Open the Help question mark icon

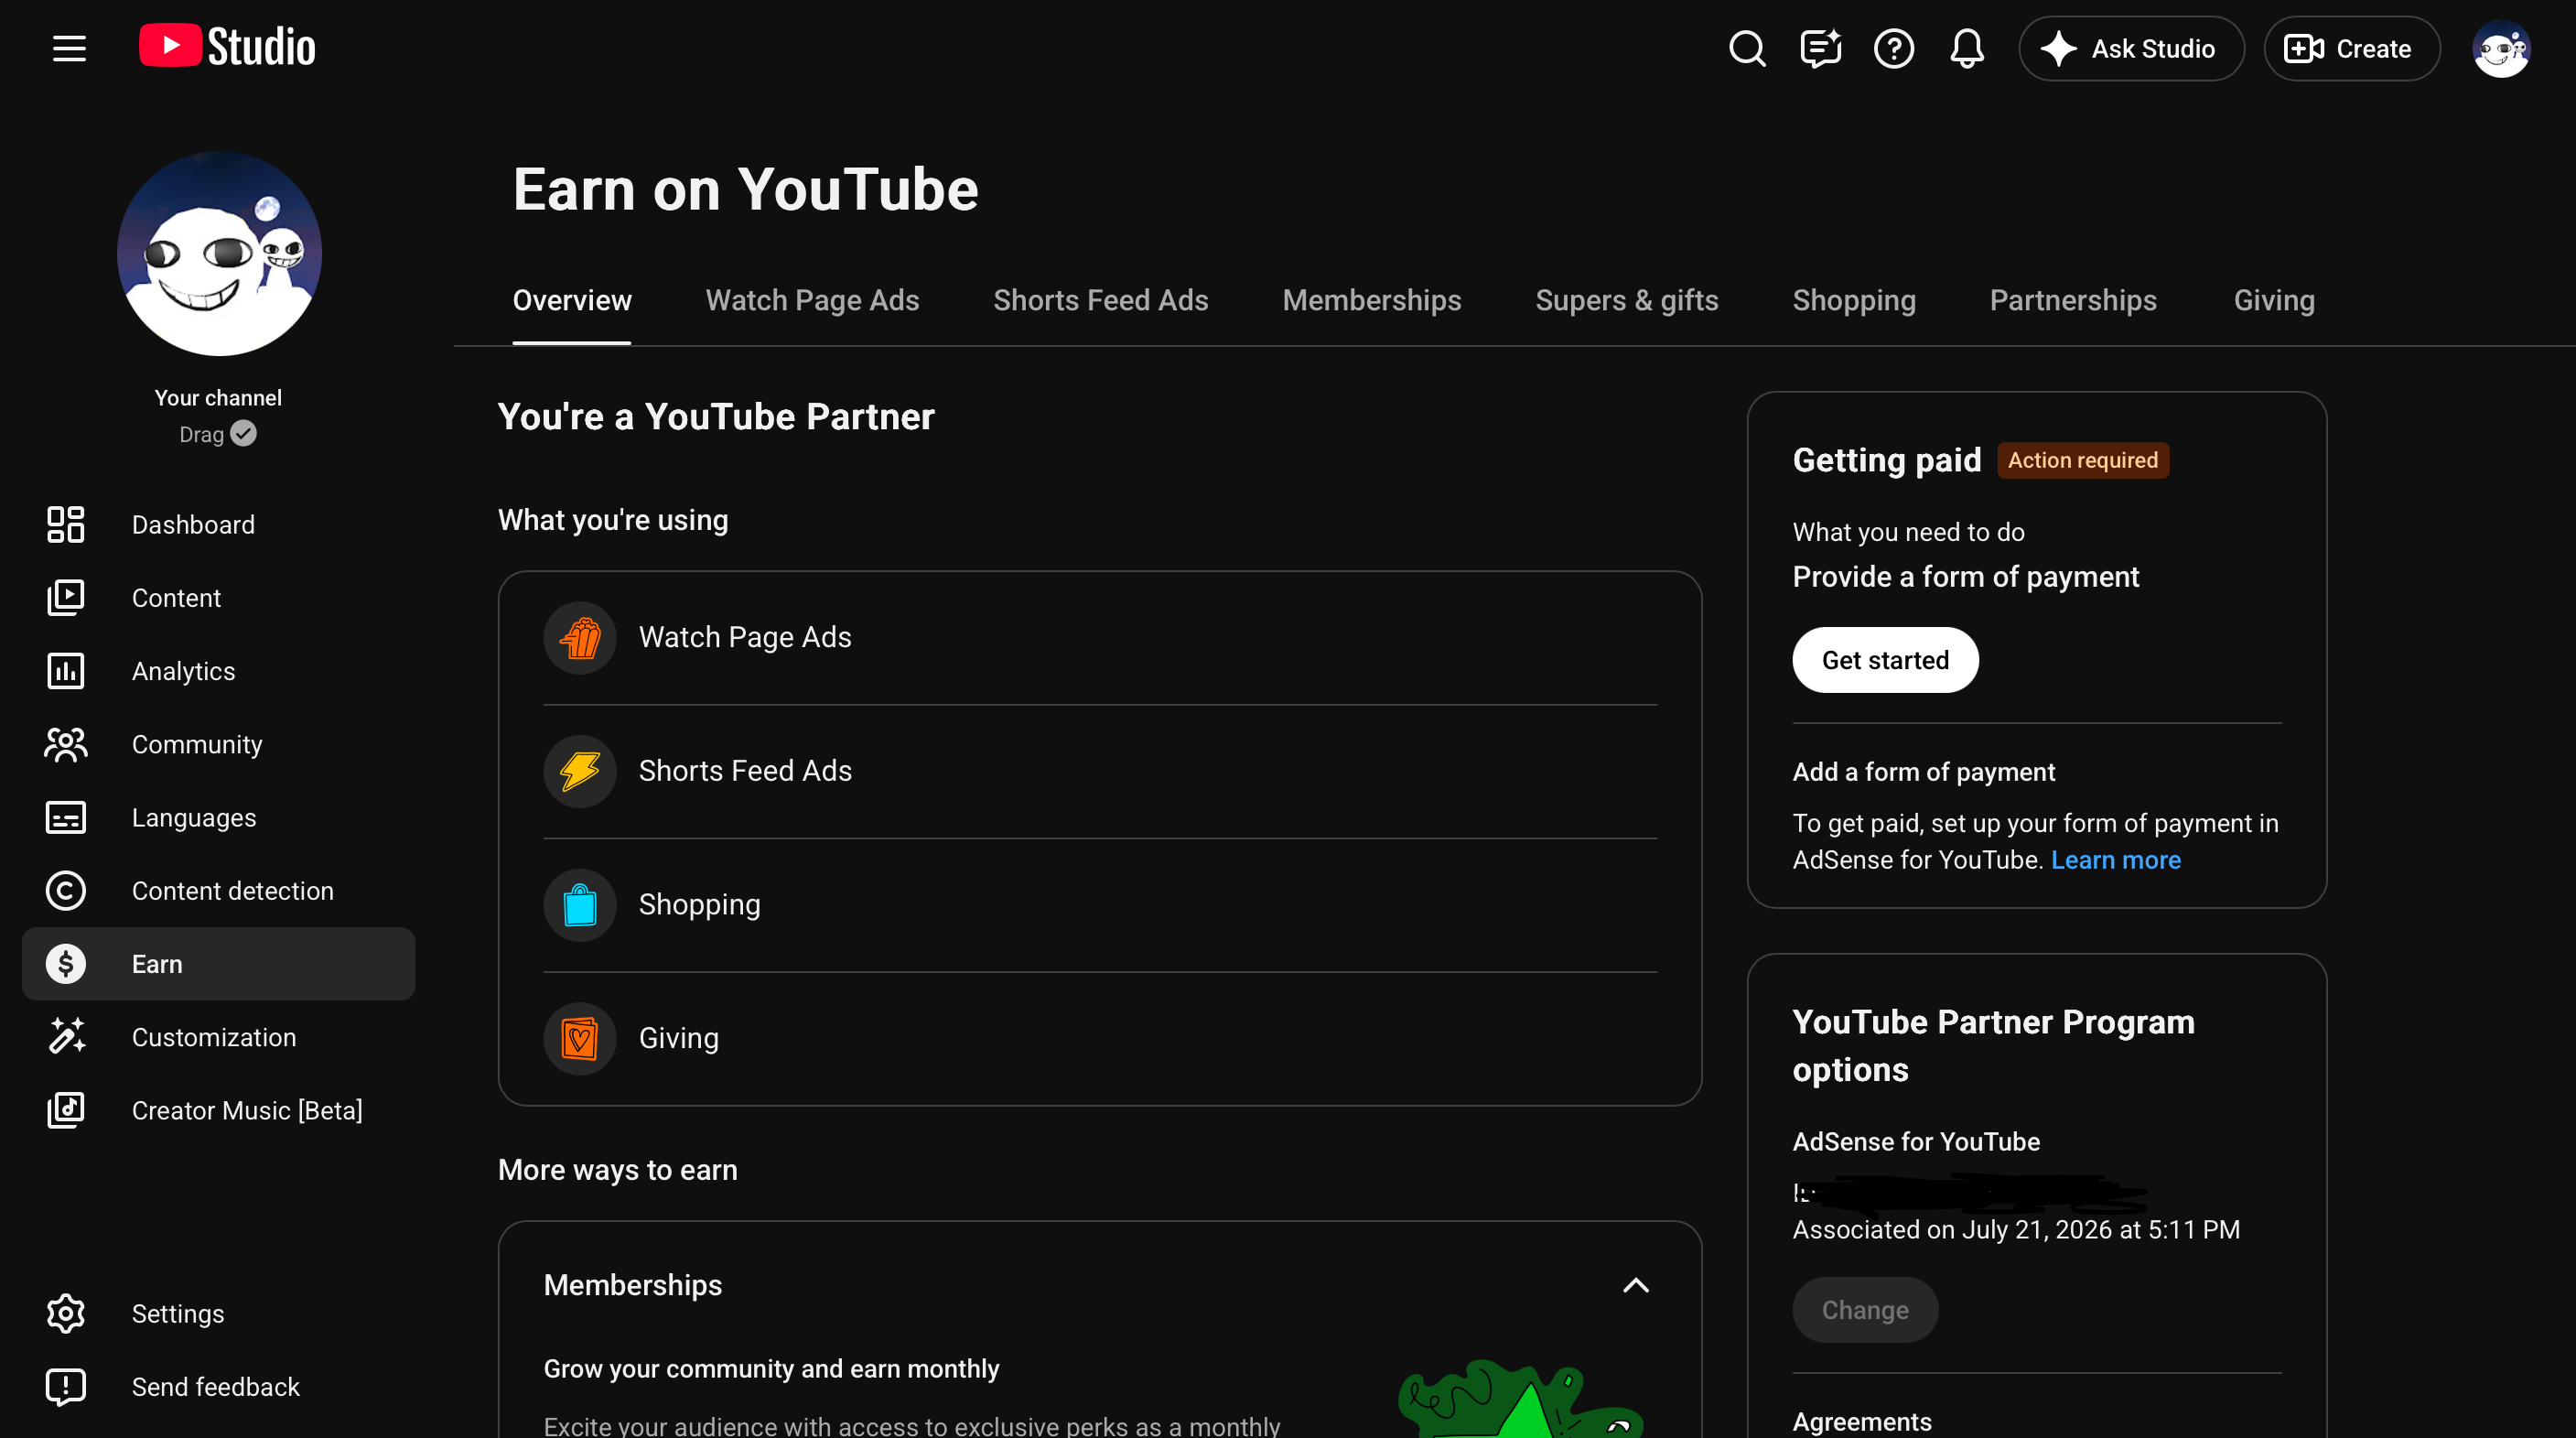[x=1894, y=48]
